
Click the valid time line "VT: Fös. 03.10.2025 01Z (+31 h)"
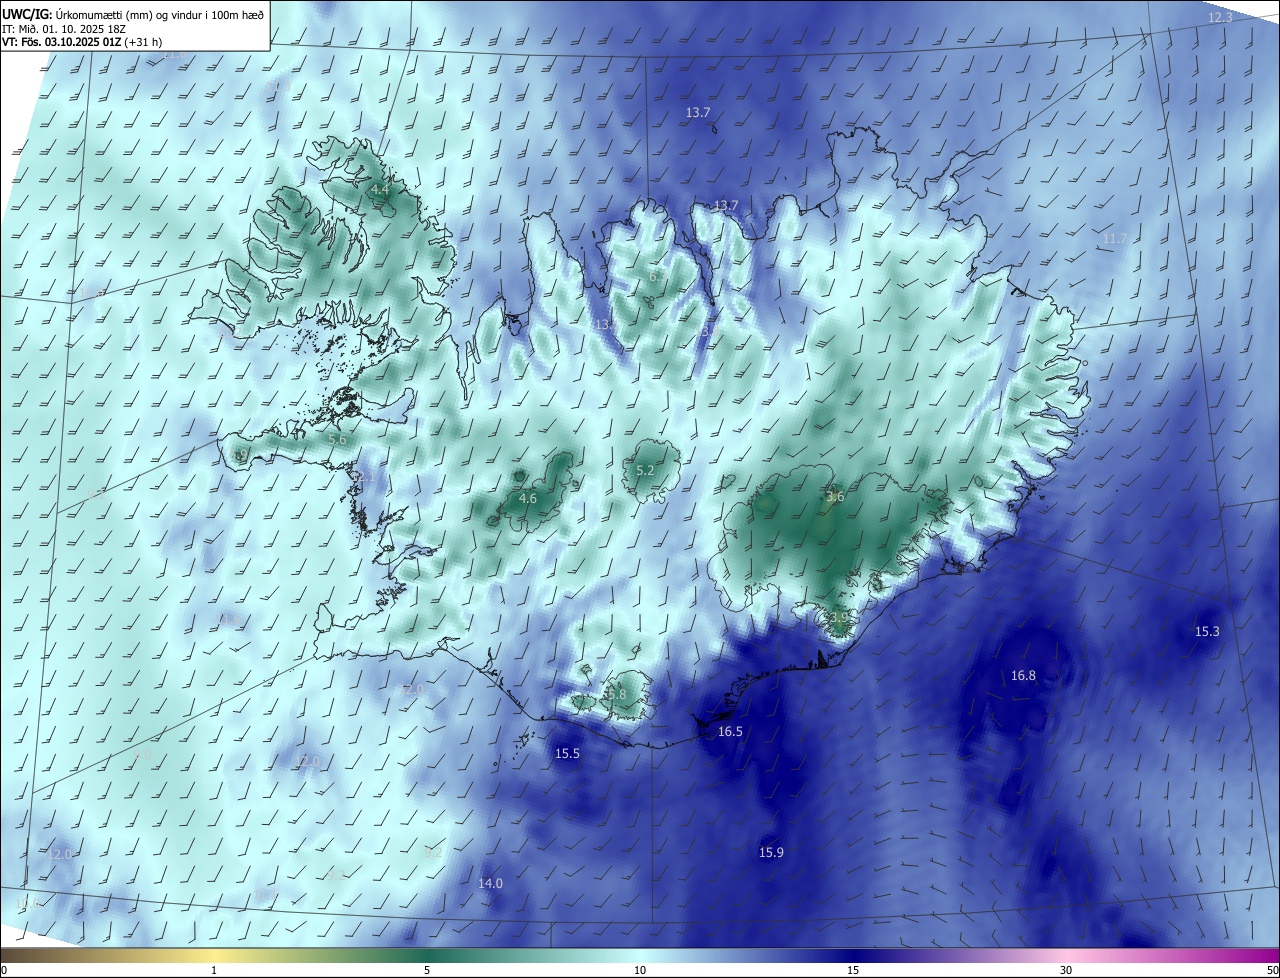(x=82, y=42)
